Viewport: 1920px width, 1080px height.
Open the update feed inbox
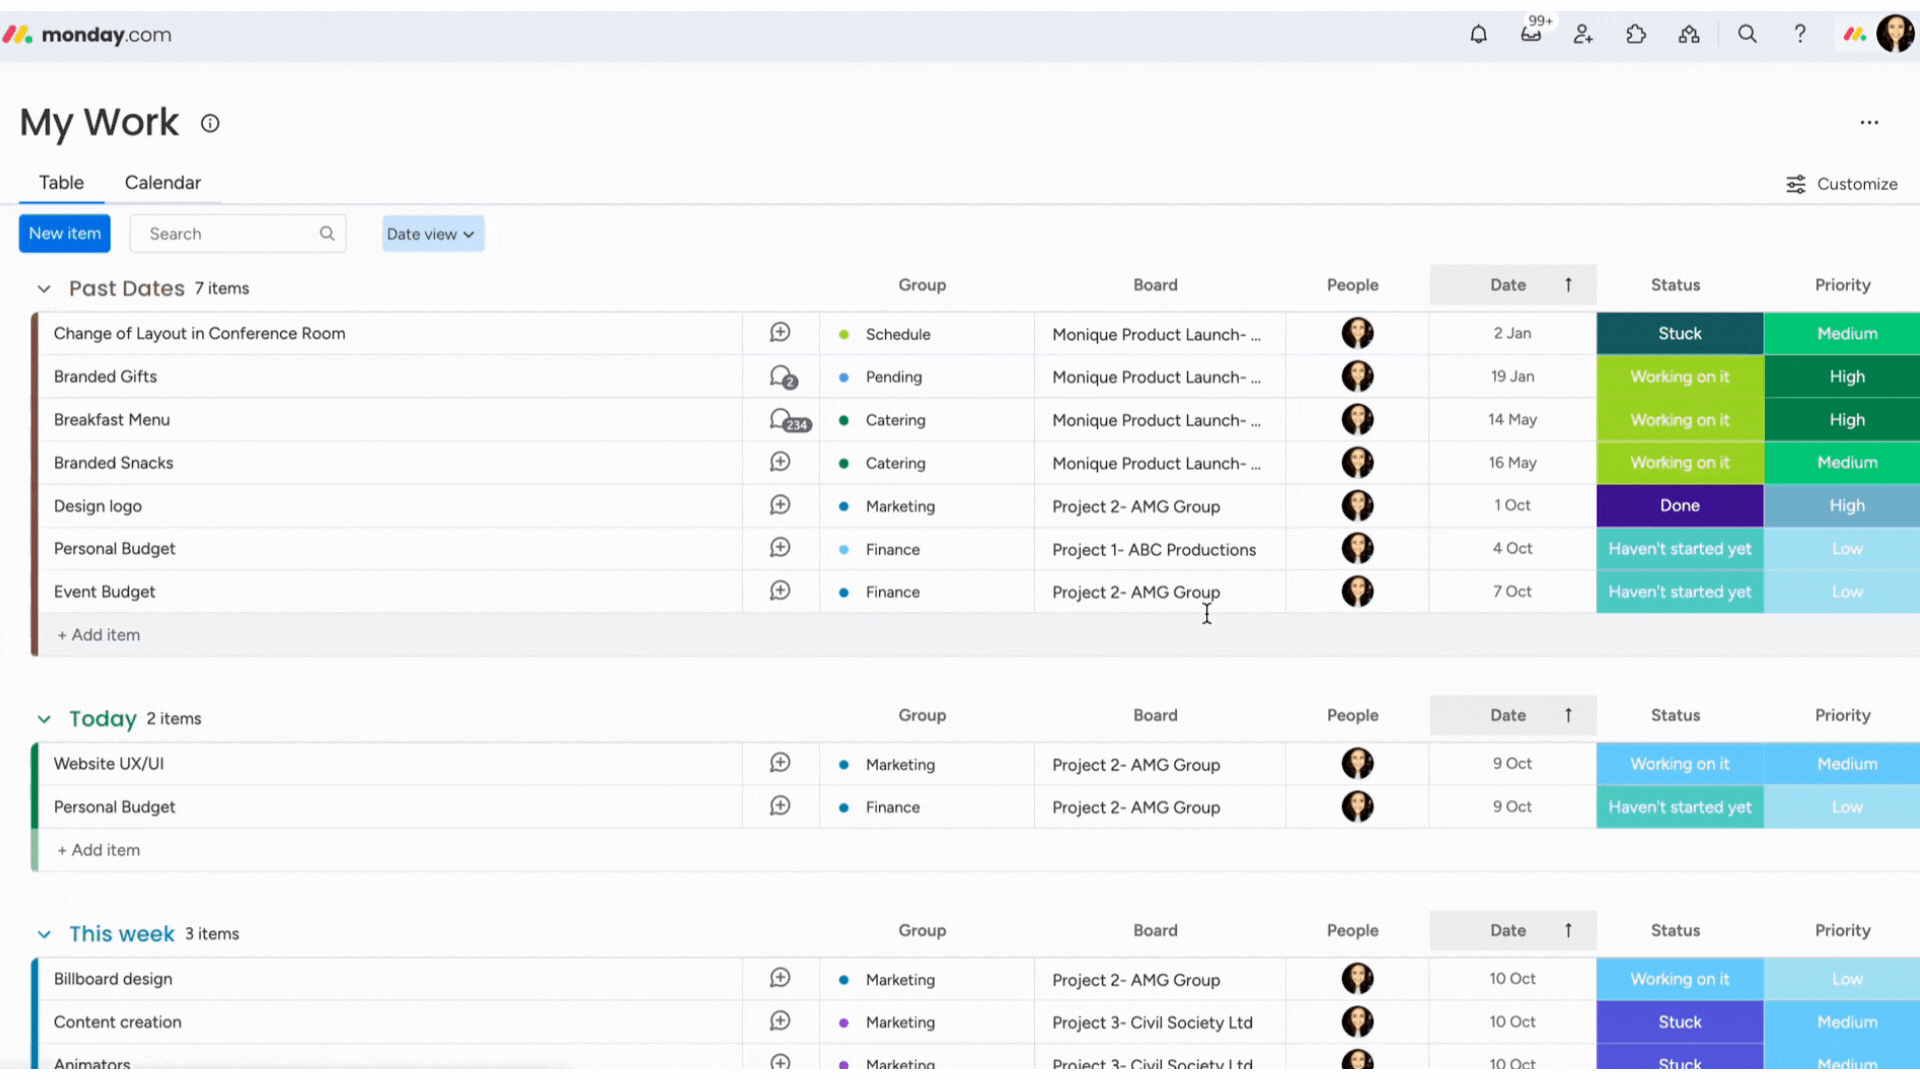(1530, 33)
